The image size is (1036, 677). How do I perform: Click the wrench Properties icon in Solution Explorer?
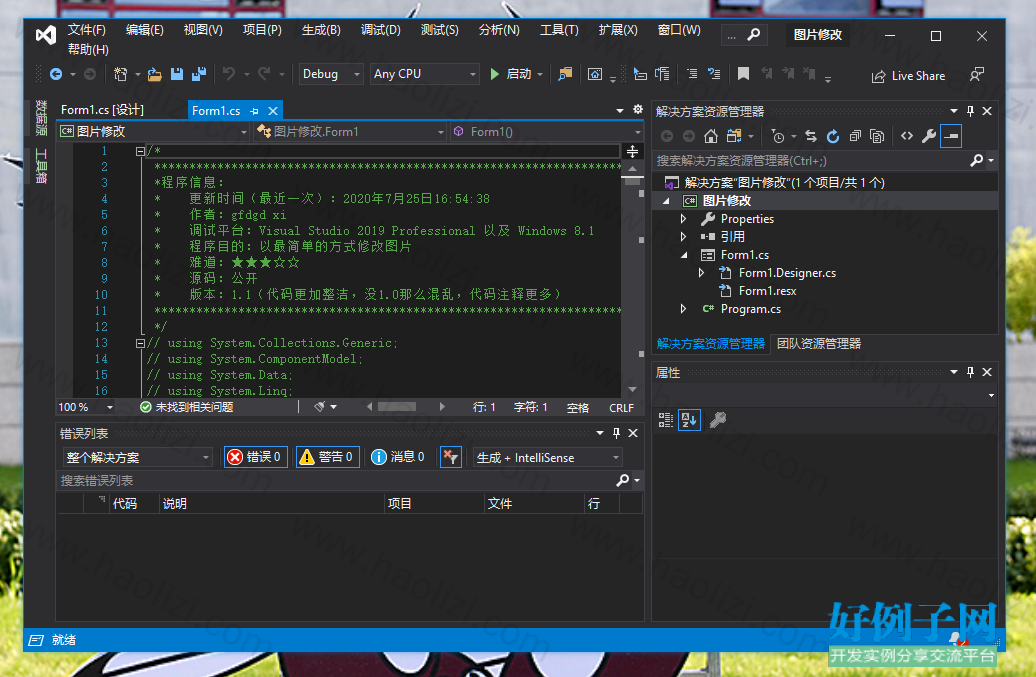coord(929,136)
